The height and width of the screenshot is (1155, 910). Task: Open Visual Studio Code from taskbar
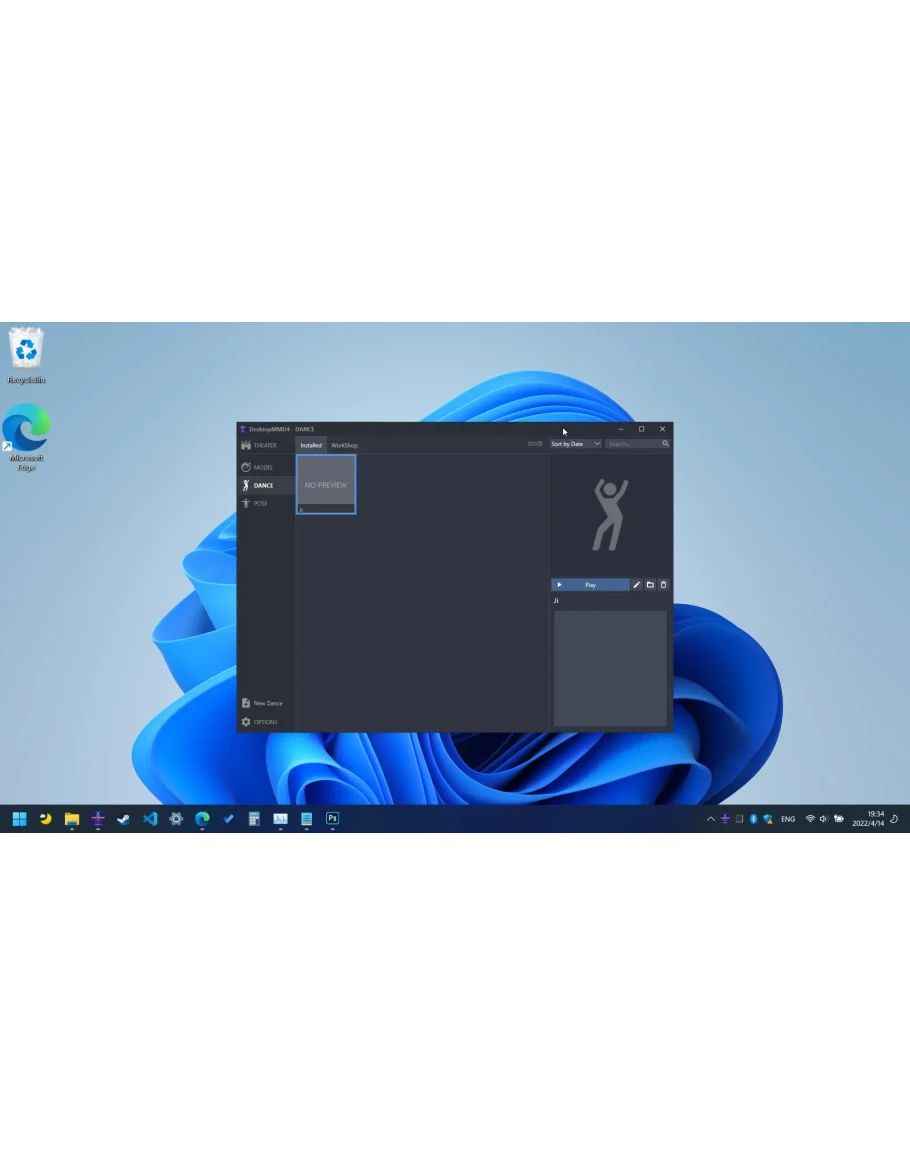click(x=150, y=818)
